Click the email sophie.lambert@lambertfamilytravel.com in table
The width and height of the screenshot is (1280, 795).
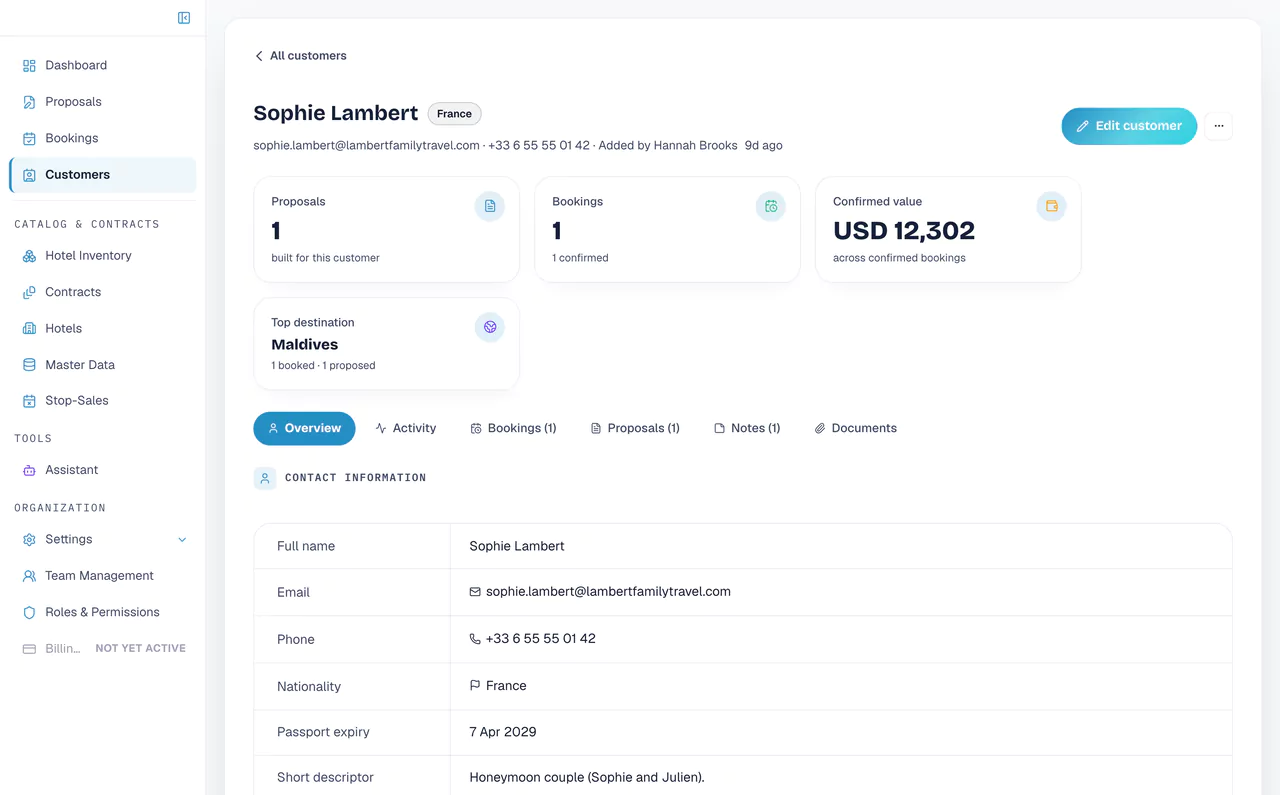tap(608, 592)
